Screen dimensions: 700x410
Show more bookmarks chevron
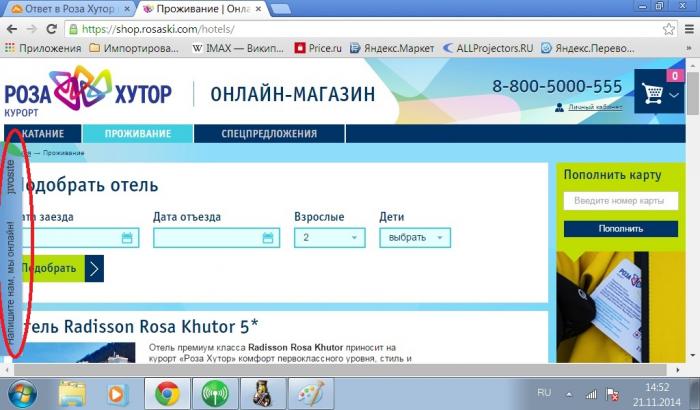[x=689, y=48]
